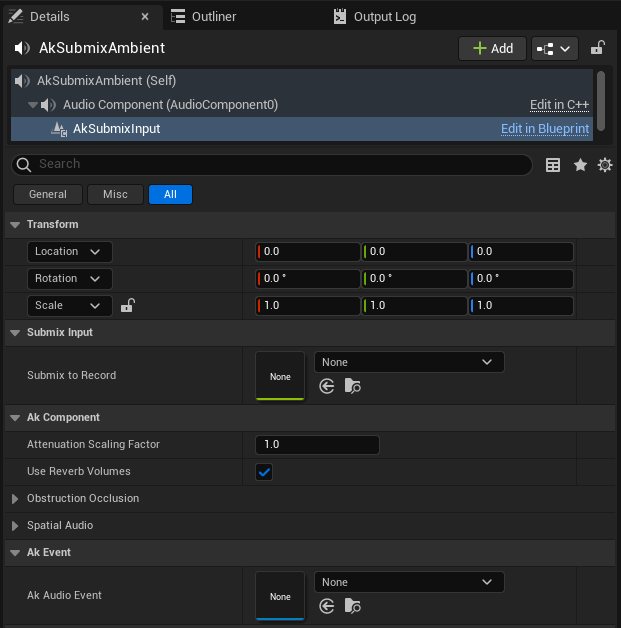The image size is (621, 628).
Task: Toggle the Scale lock ratio icon
Action: [x=127, y=306]
